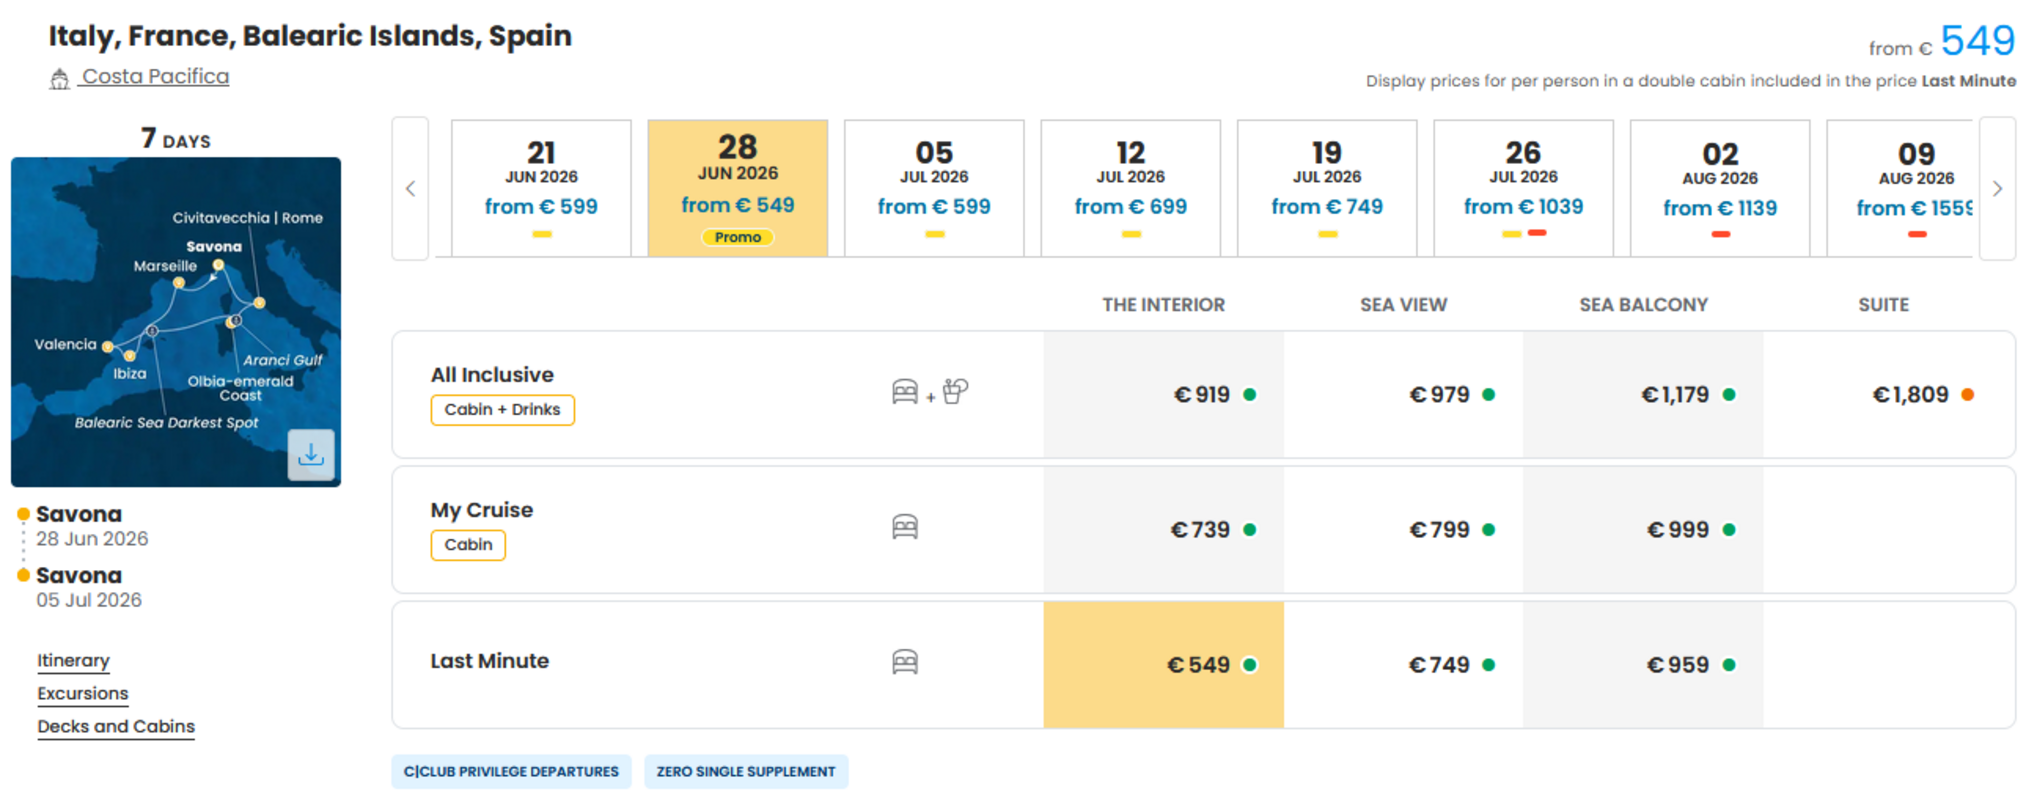The image size is (2026, 800).
Task: Choose All Inclusive suite at €1,809
Action: click(1889, 395)
